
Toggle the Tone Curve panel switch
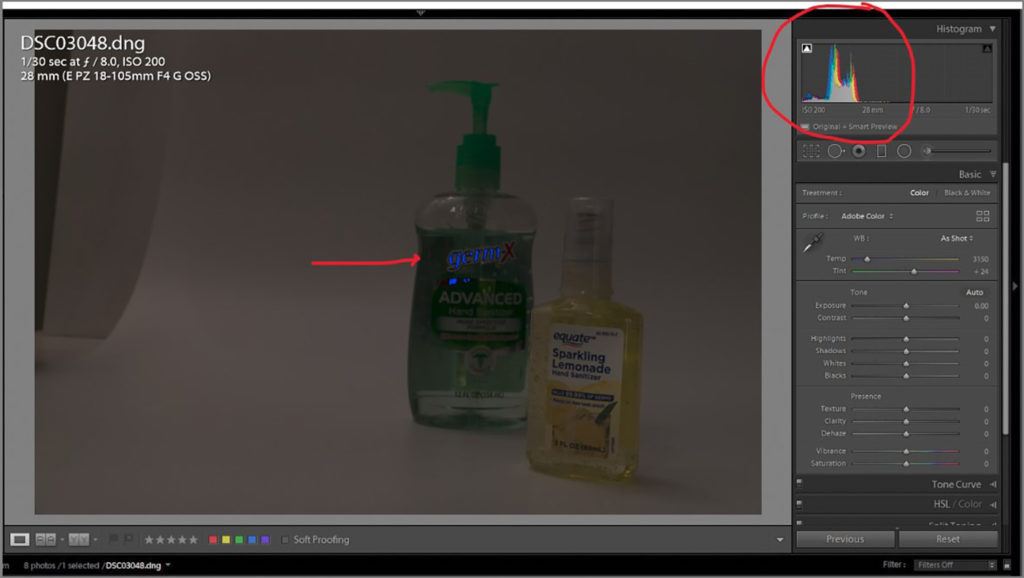tap(800, 484)
